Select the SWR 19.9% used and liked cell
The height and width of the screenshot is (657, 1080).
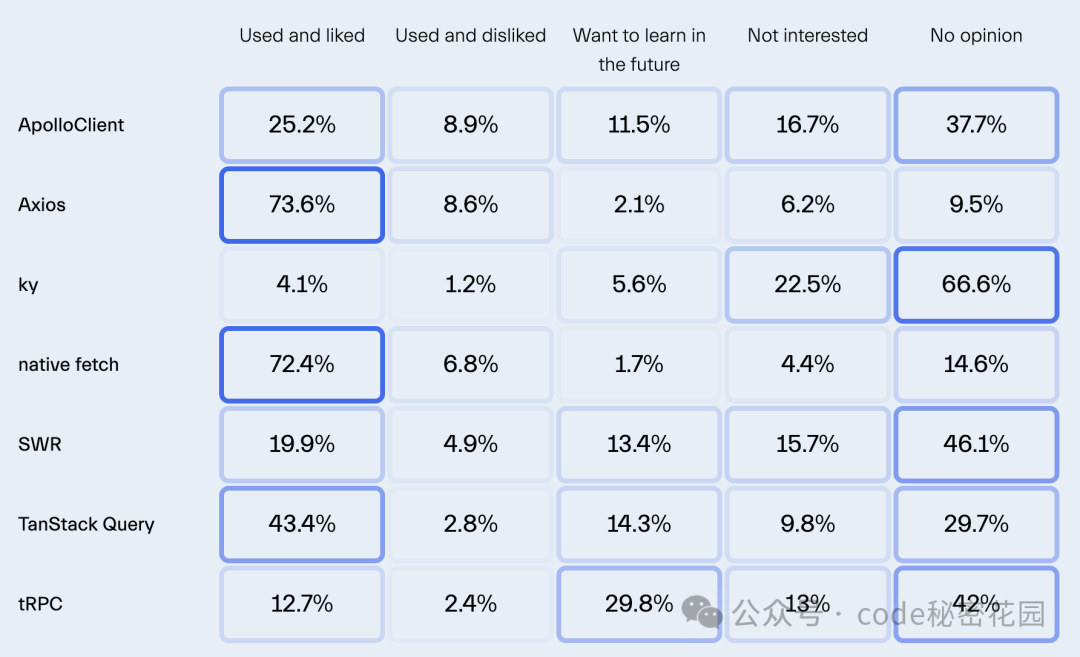click(x=302, y=444)
